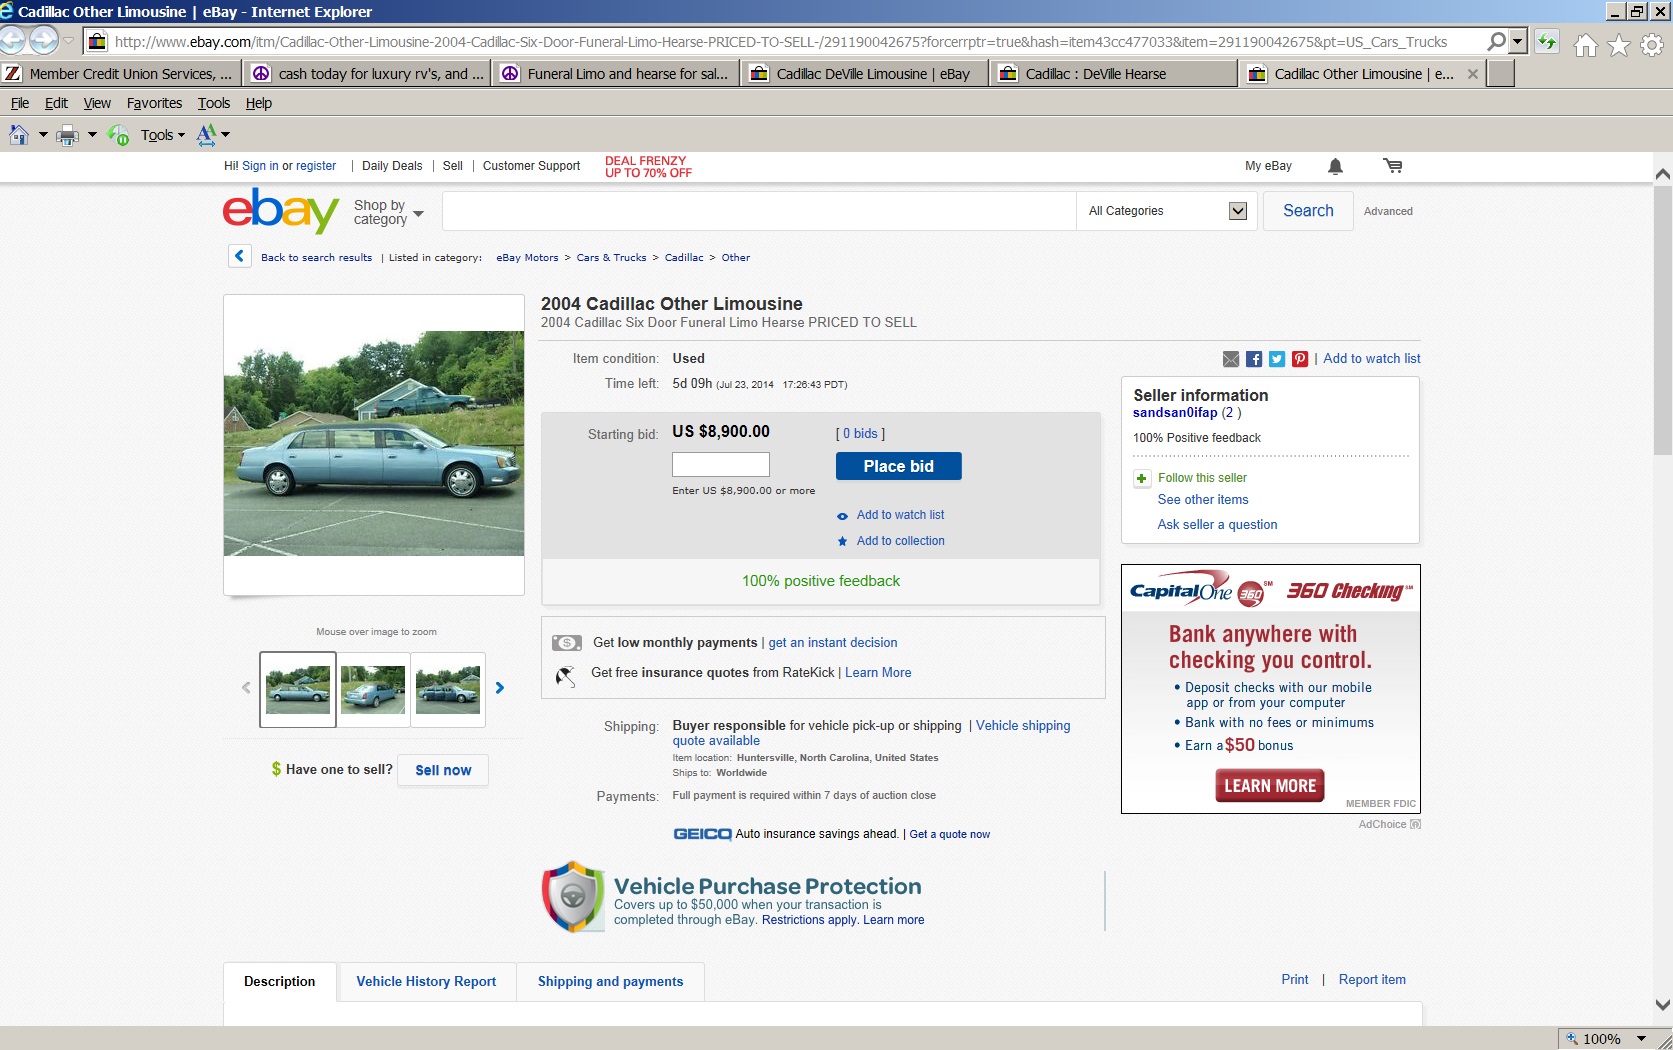Show previous thumbnails with left arrow

[246, 688]
